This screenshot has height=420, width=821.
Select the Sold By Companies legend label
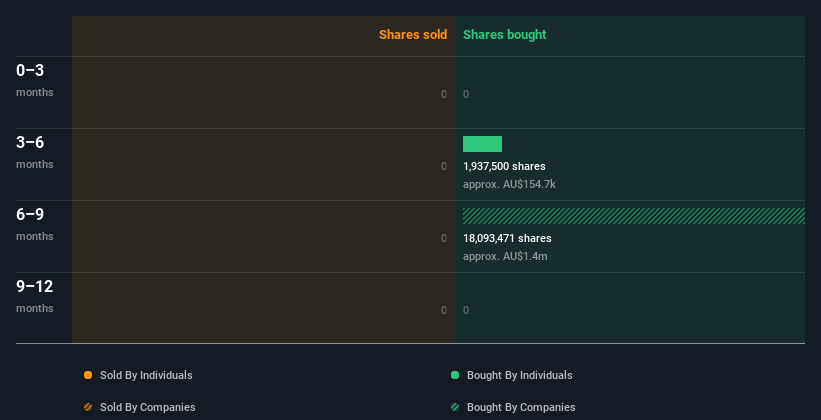(148, 407)
